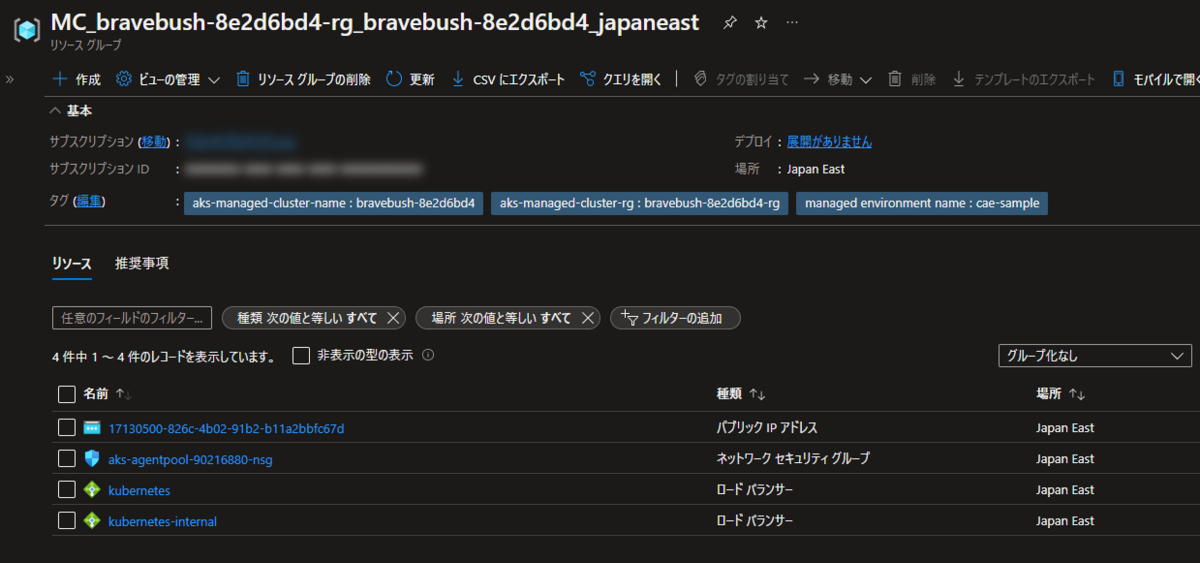Click the network security group shield icon
The image size is (1200, 563).
pyautogui.click(x=92, y=459)
